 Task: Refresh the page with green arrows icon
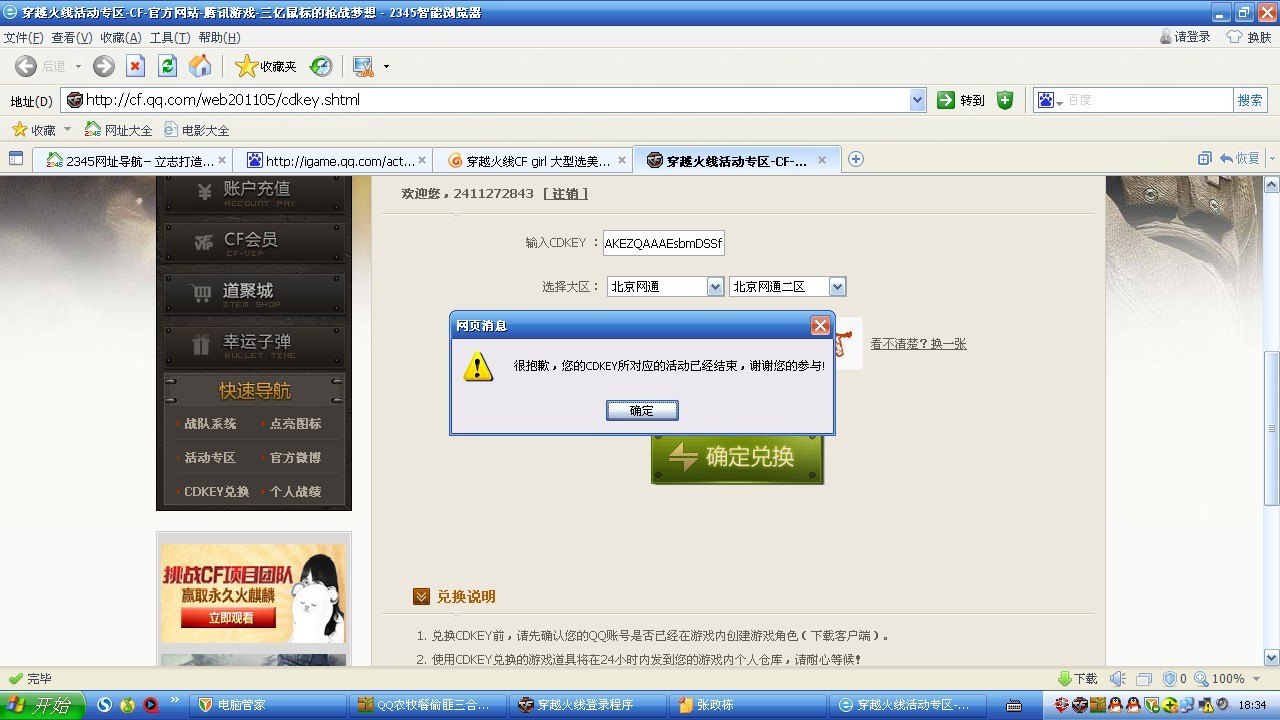tap(168, 66)
